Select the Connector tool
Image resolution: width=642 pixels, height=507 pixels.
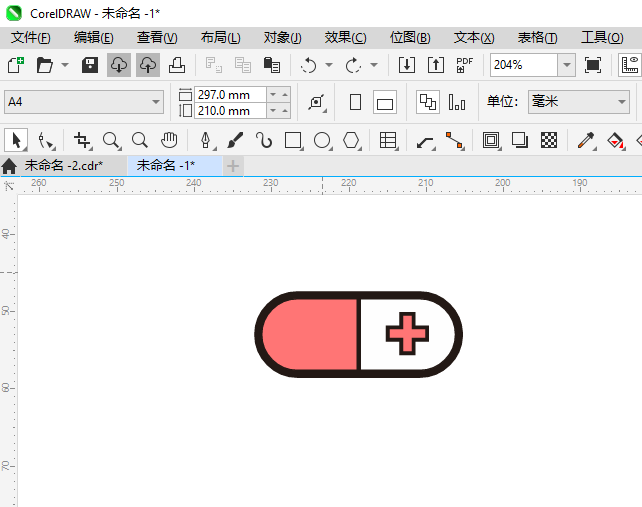455,140
